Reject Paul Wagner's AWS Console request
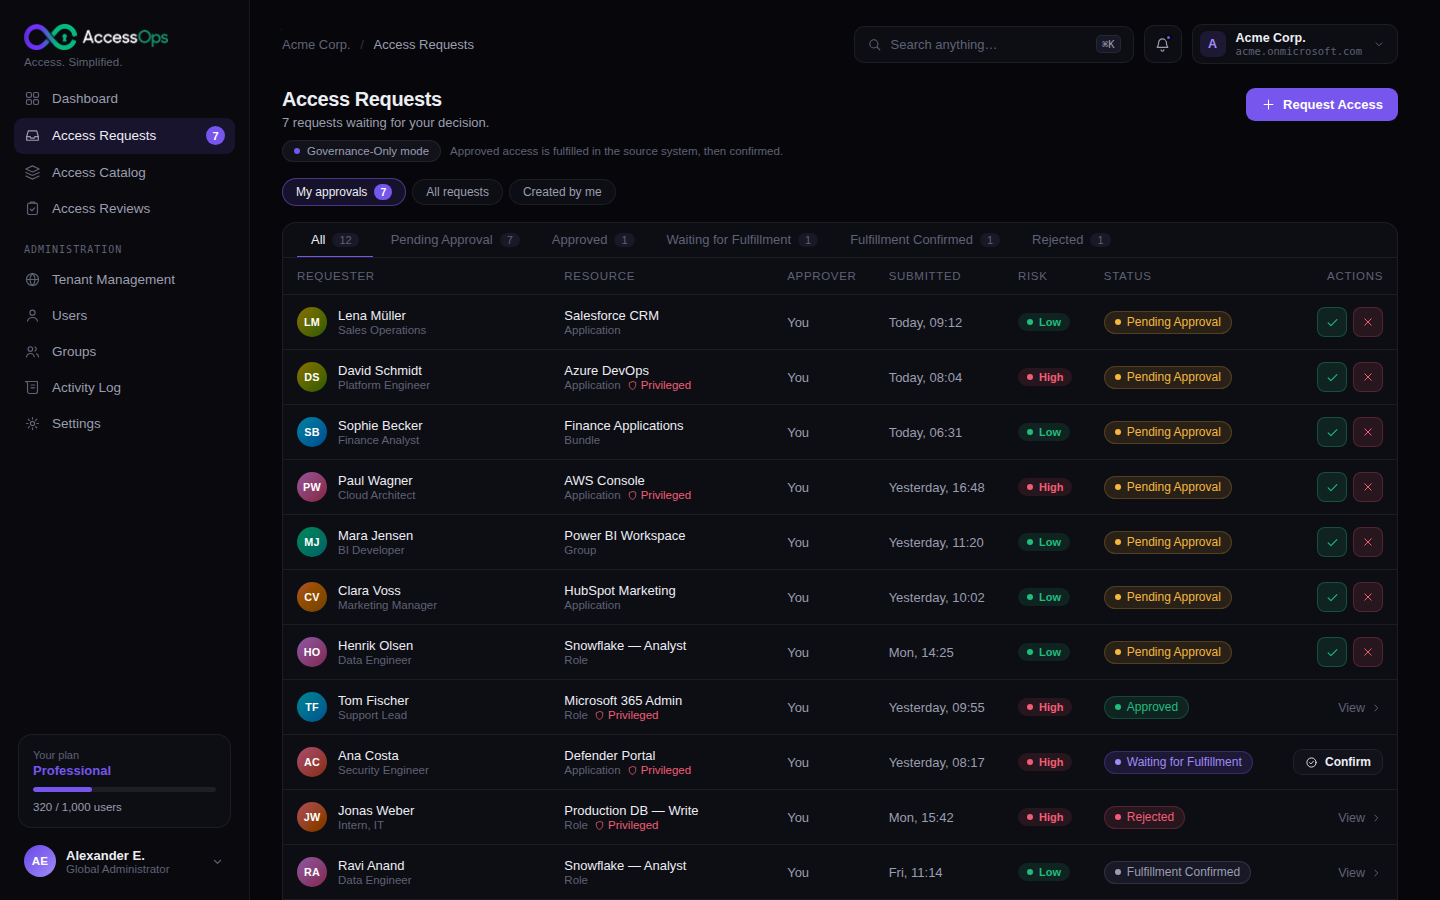Image resolution: width=1440 pixels, height=900 pixels. pyautogui.click(x=1368, y=487)
